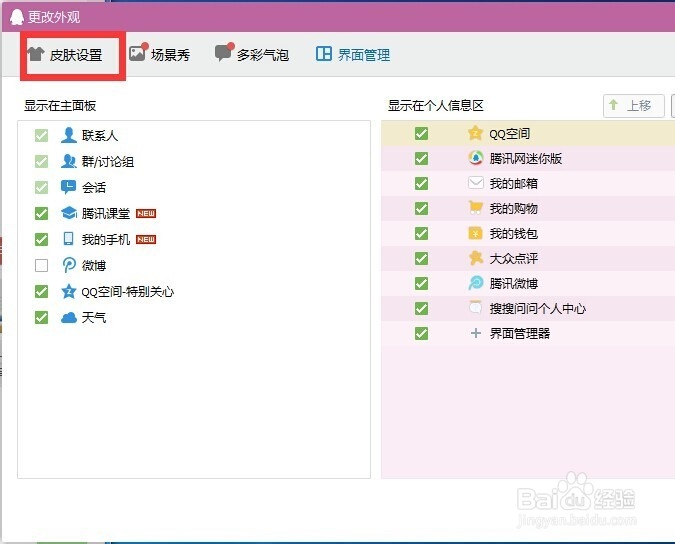This screenshot has width=675, height=544.
Task: Uncheck the 大众点评 checkbox
Action: point(421,258)
